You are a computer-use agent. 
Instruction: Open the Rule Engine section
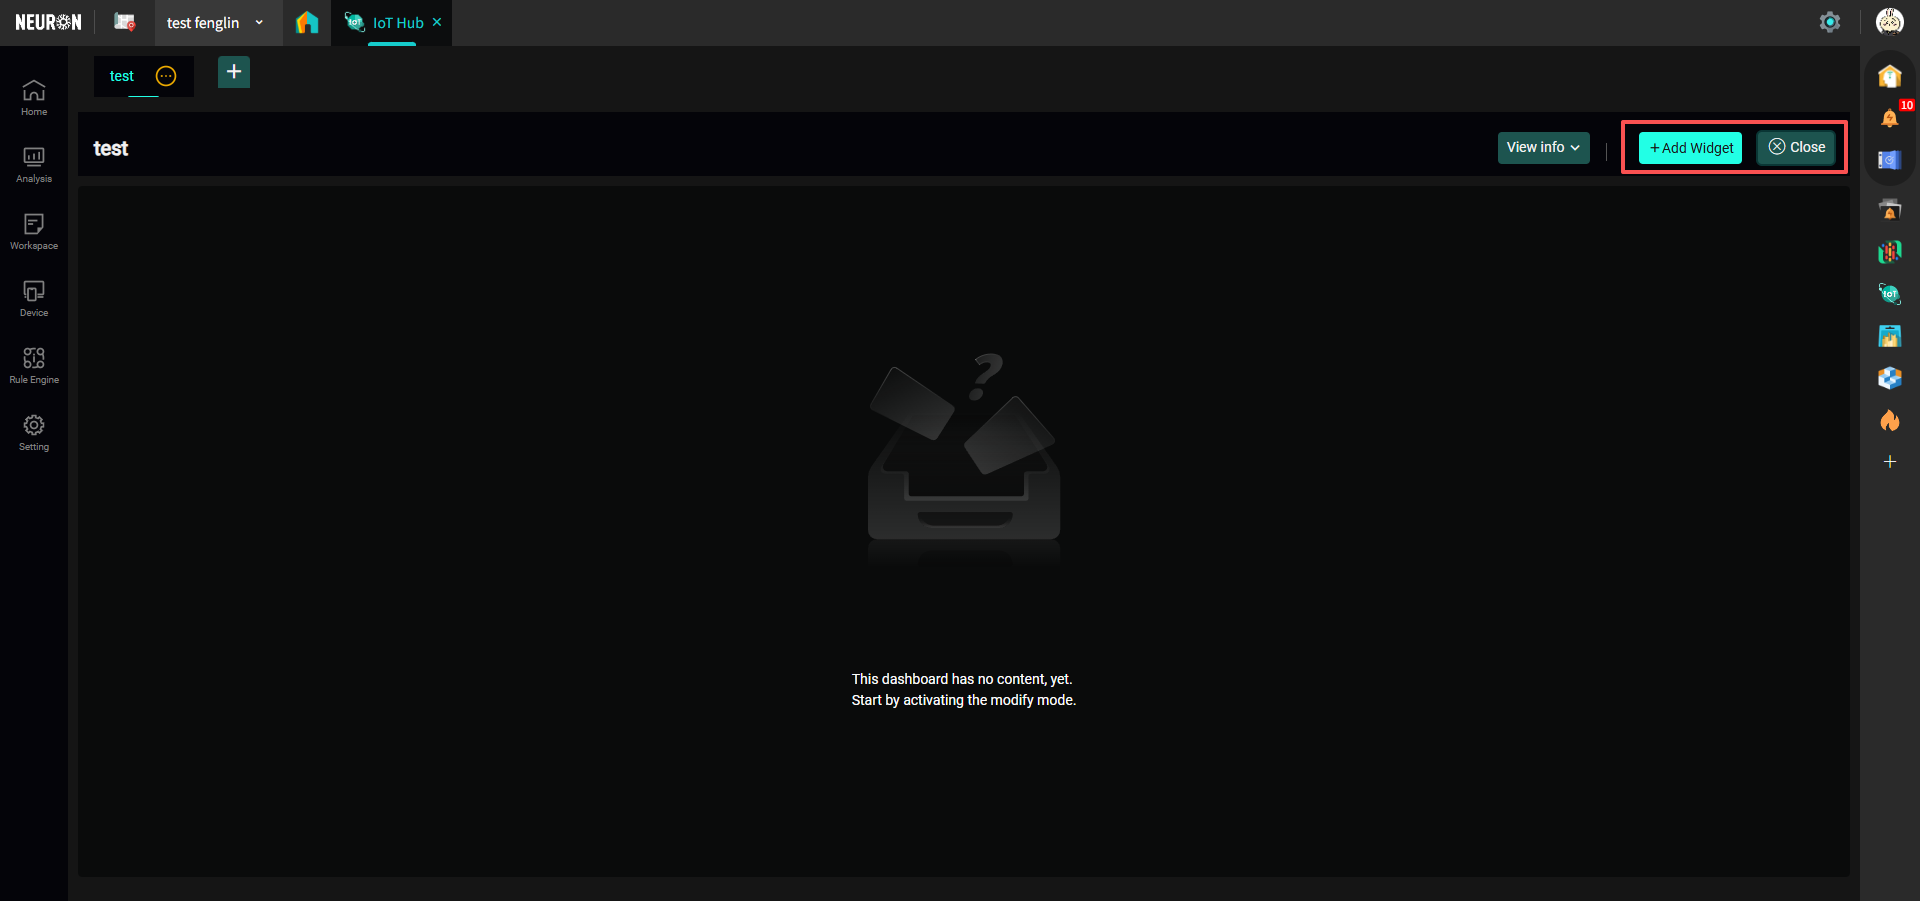tap(34, 366)
